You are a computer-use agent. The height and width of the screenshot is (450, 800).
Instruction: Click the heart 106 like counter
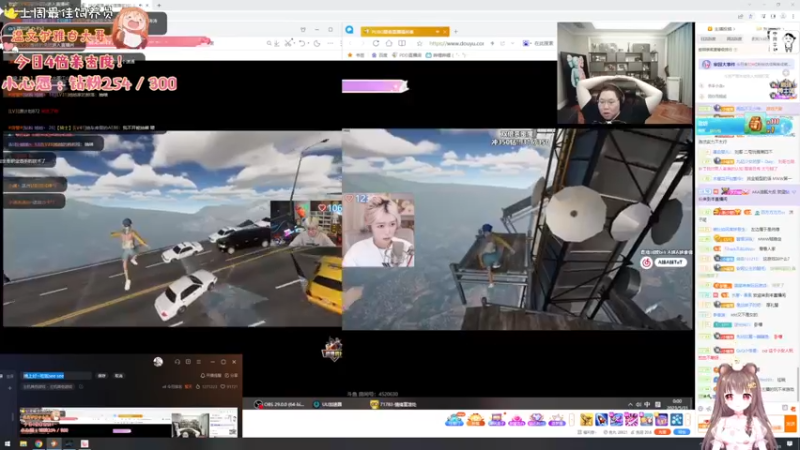(330, 208)
